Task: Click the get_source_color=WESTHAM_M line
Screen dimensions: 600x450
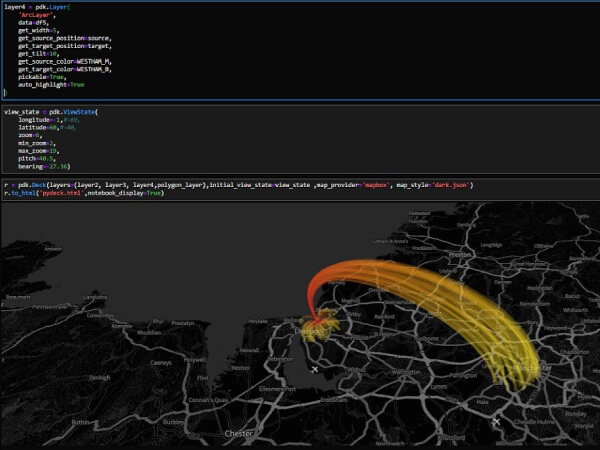Action: pos(65,61)
